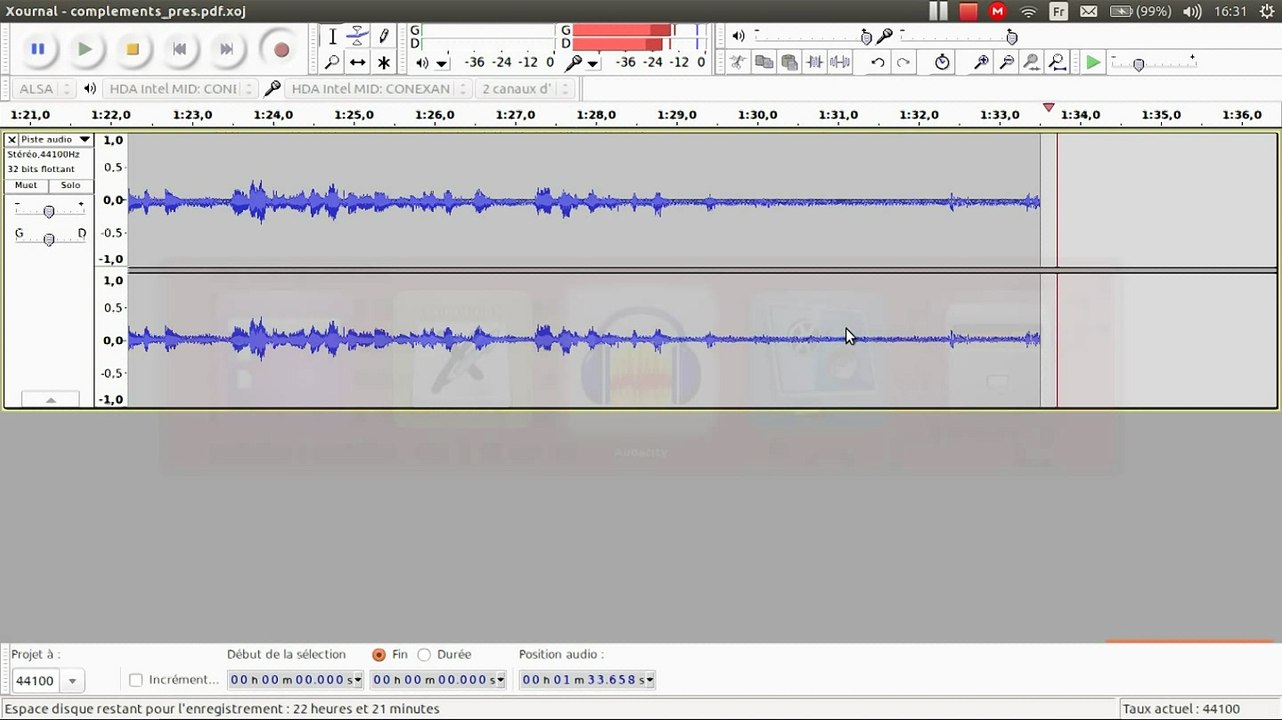Viewport: 1282px width, 720px height.
Task: Click the microphone icon beside input device
Action: [x=272, y=89]
